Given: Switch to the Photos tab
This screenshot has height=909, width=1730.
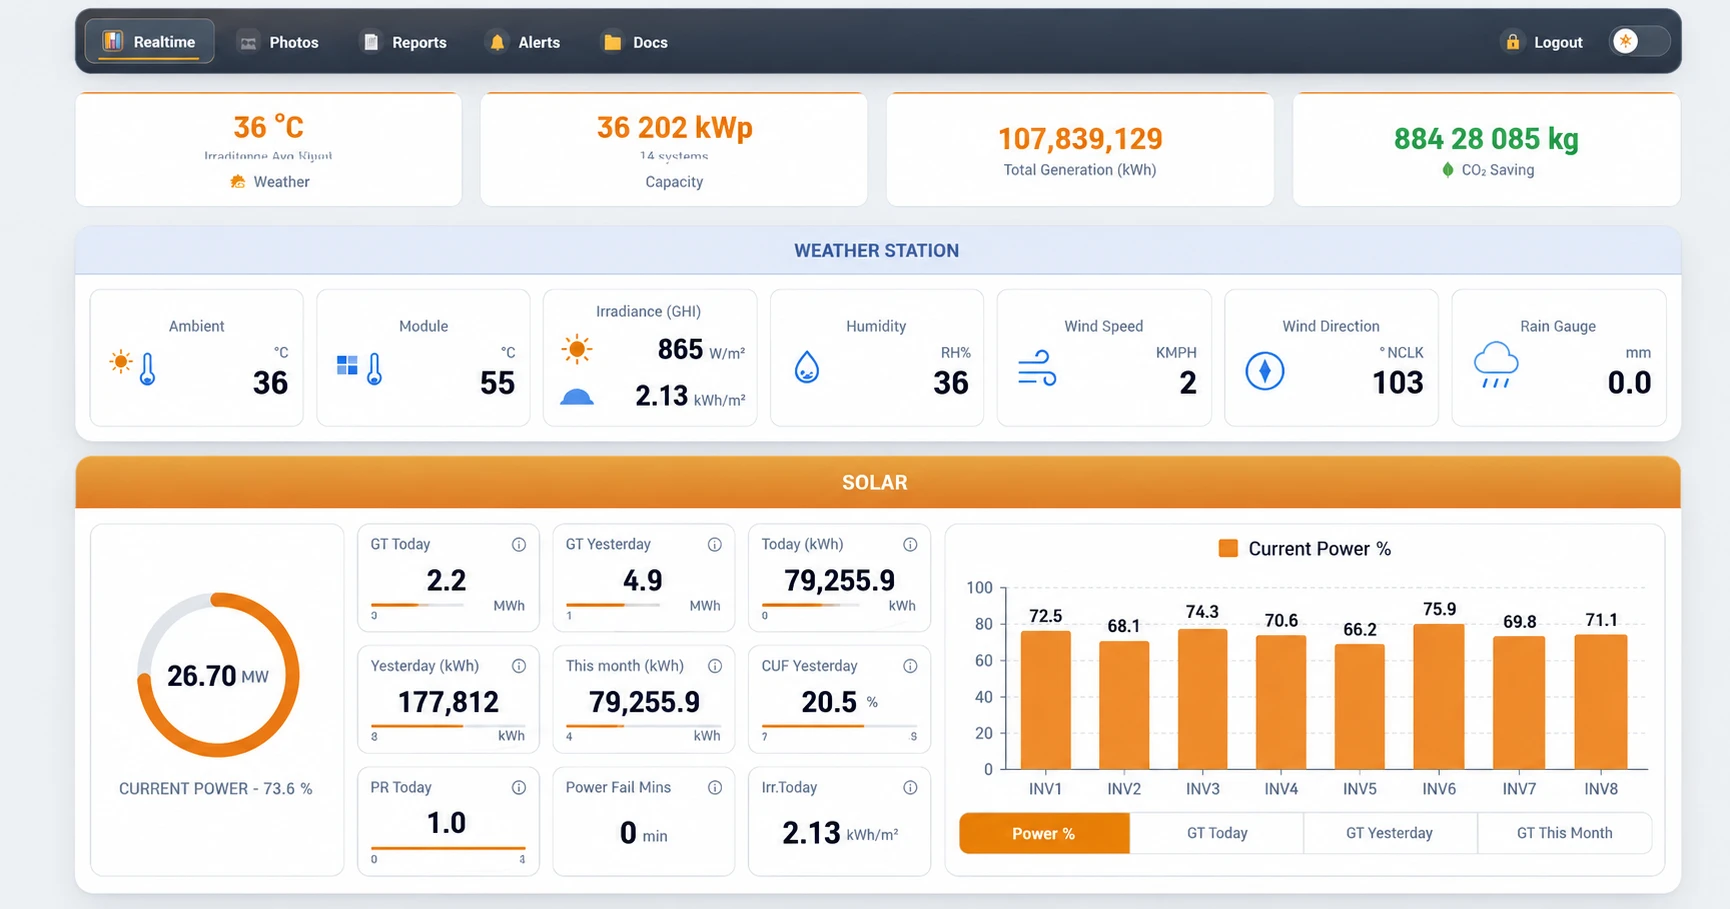Looking at the screenshot, I should click(278, 42).
